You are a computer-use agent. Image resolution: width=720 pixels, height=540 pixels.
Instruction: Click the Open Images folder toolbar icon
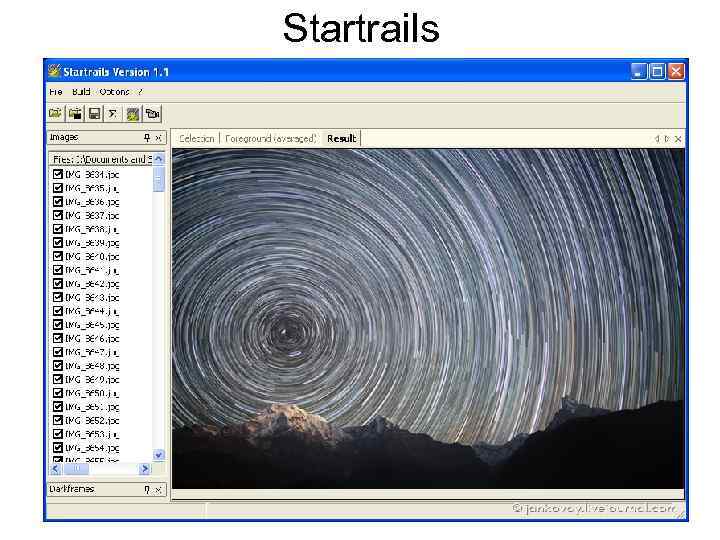pyautogui.click(x=56, y=113)
